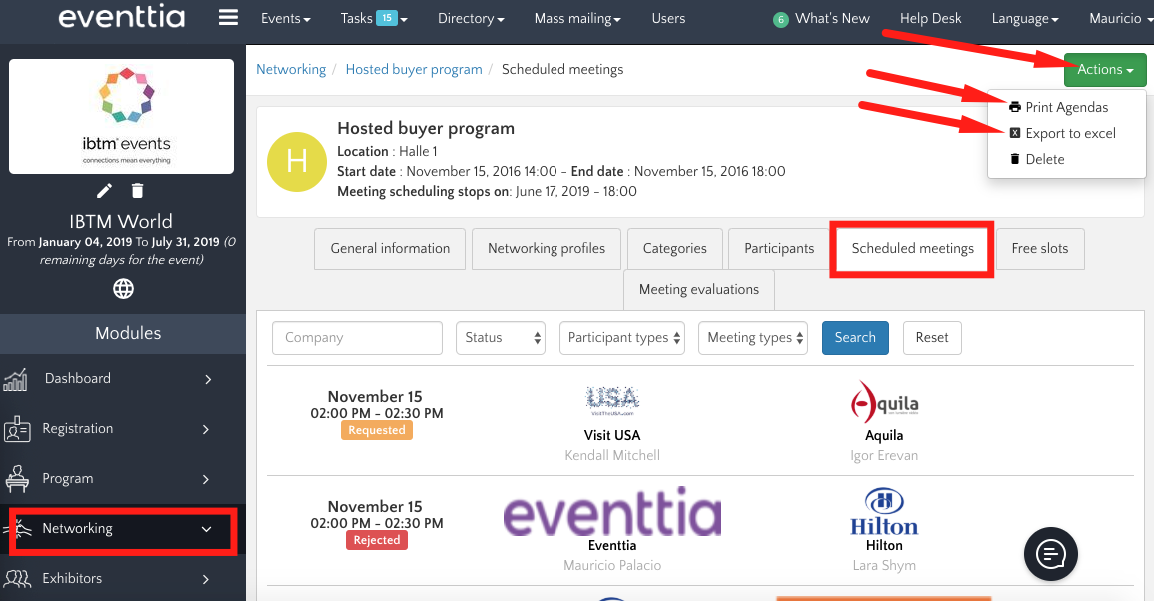1154x601 pixels.
Task: Open the Participants tab
Action: (x=779, y=249)
